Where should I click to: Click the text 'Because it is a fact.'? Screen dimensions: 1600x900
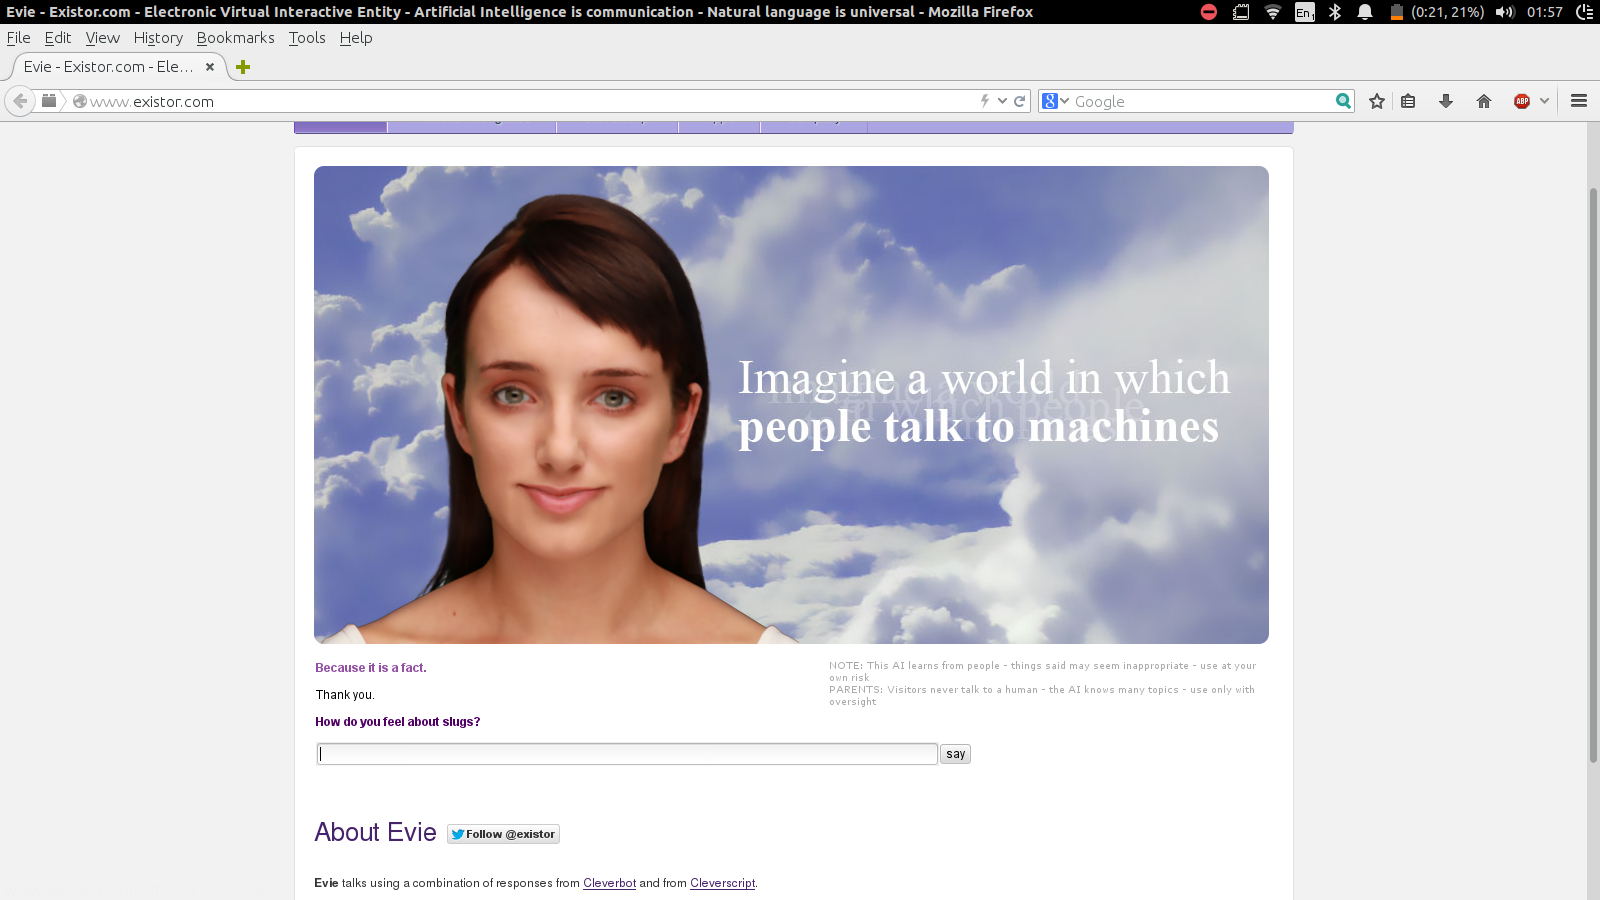(371, 668)
